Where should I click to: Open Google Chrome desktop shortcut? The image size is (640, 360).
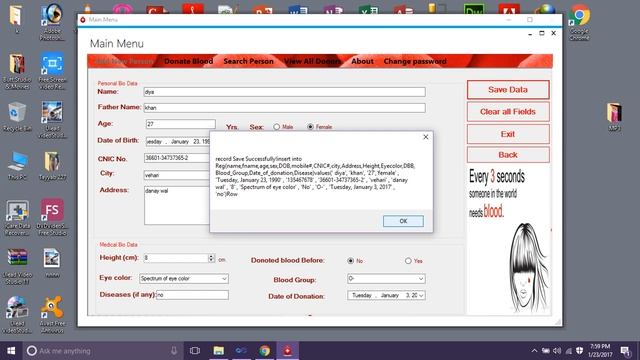pyautogui.click(x=579, y=22)
